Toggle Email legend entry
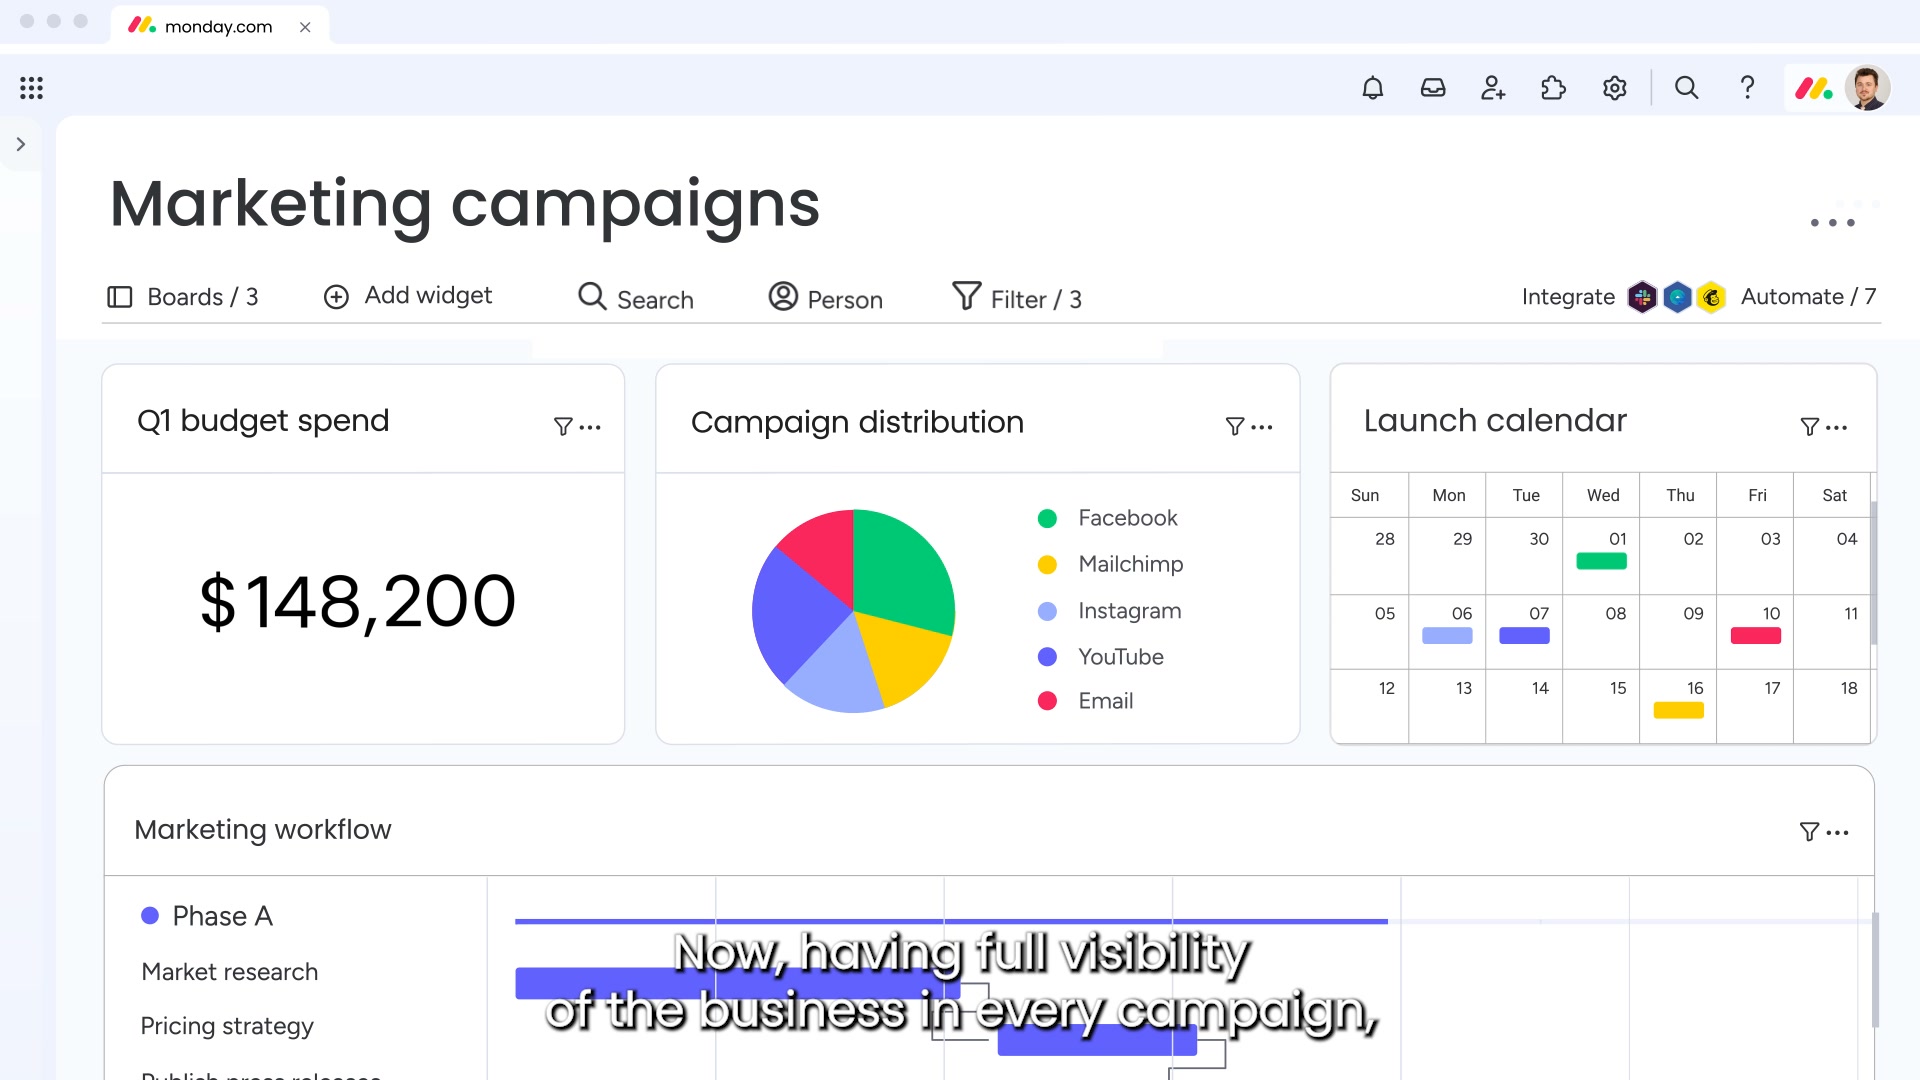Viewport: 1920px width, 1080px height. (1085, 701)
